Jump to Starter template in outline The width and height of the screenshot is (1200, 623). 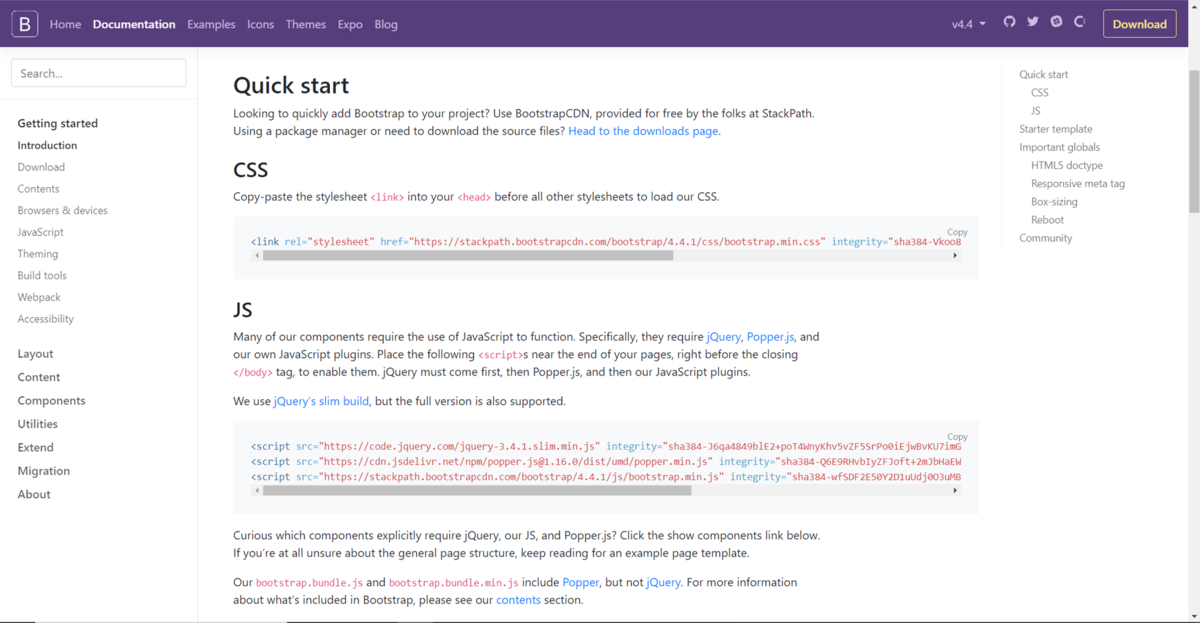point(1056,129)
